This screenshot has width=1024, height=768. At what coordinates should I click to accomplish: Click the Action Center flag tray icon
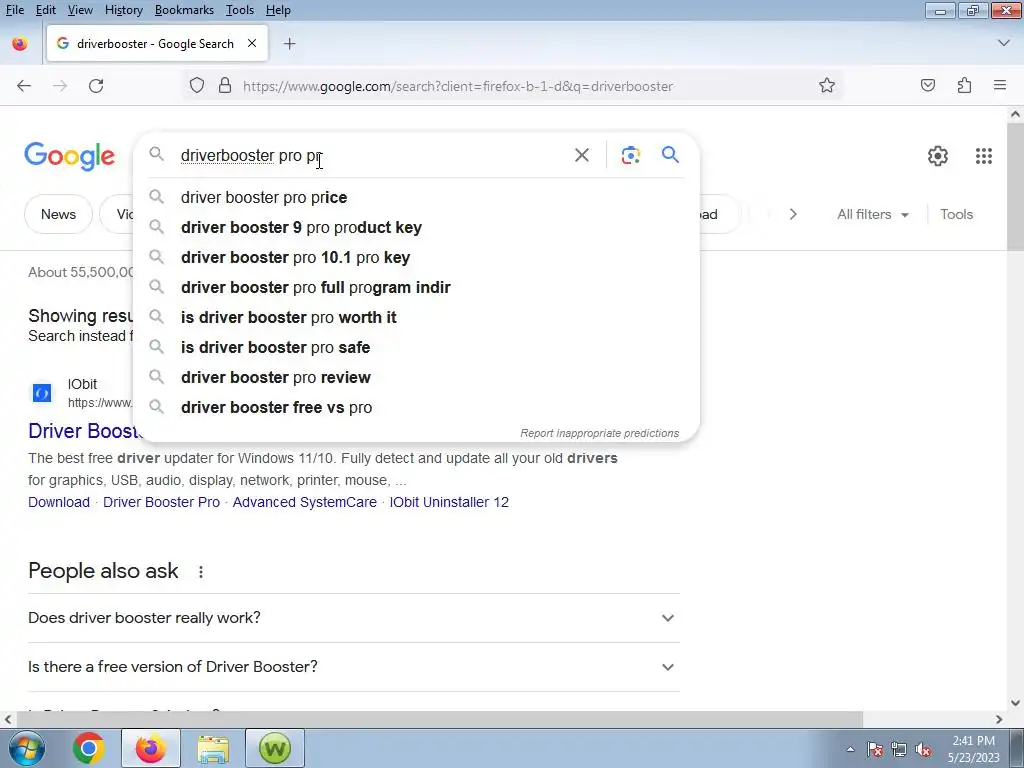[x=875, y=750]
